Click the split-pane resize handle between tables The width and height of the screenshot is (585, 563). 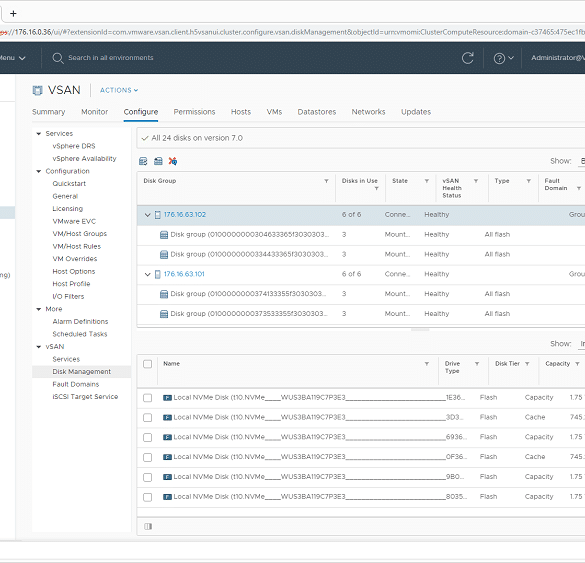tap(420, 330)
